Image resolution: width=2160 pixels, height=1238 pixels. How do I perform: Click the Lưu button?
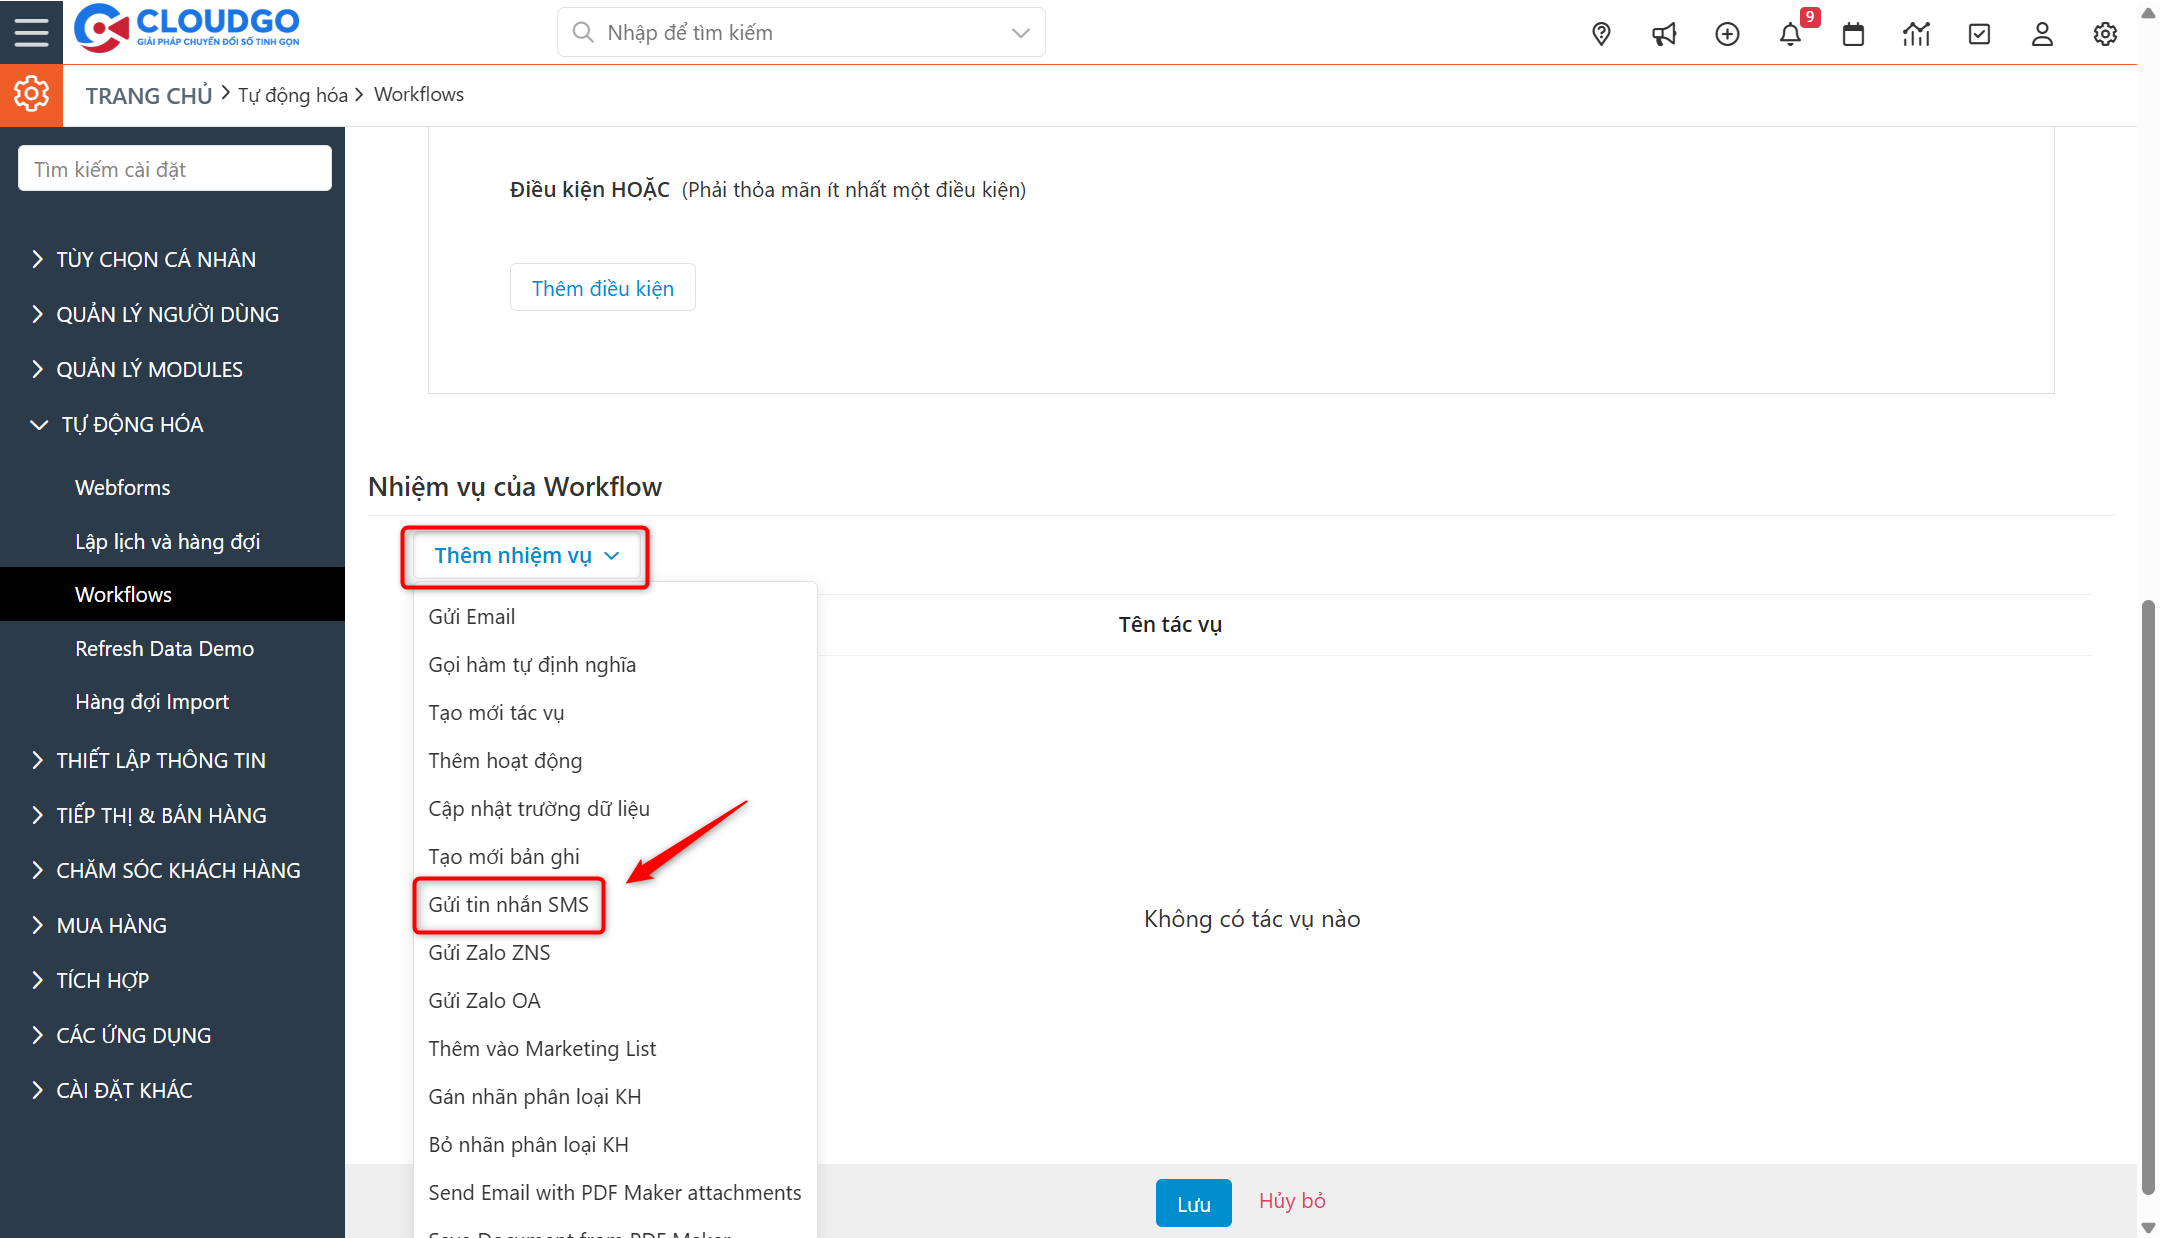(1192, 1202)
